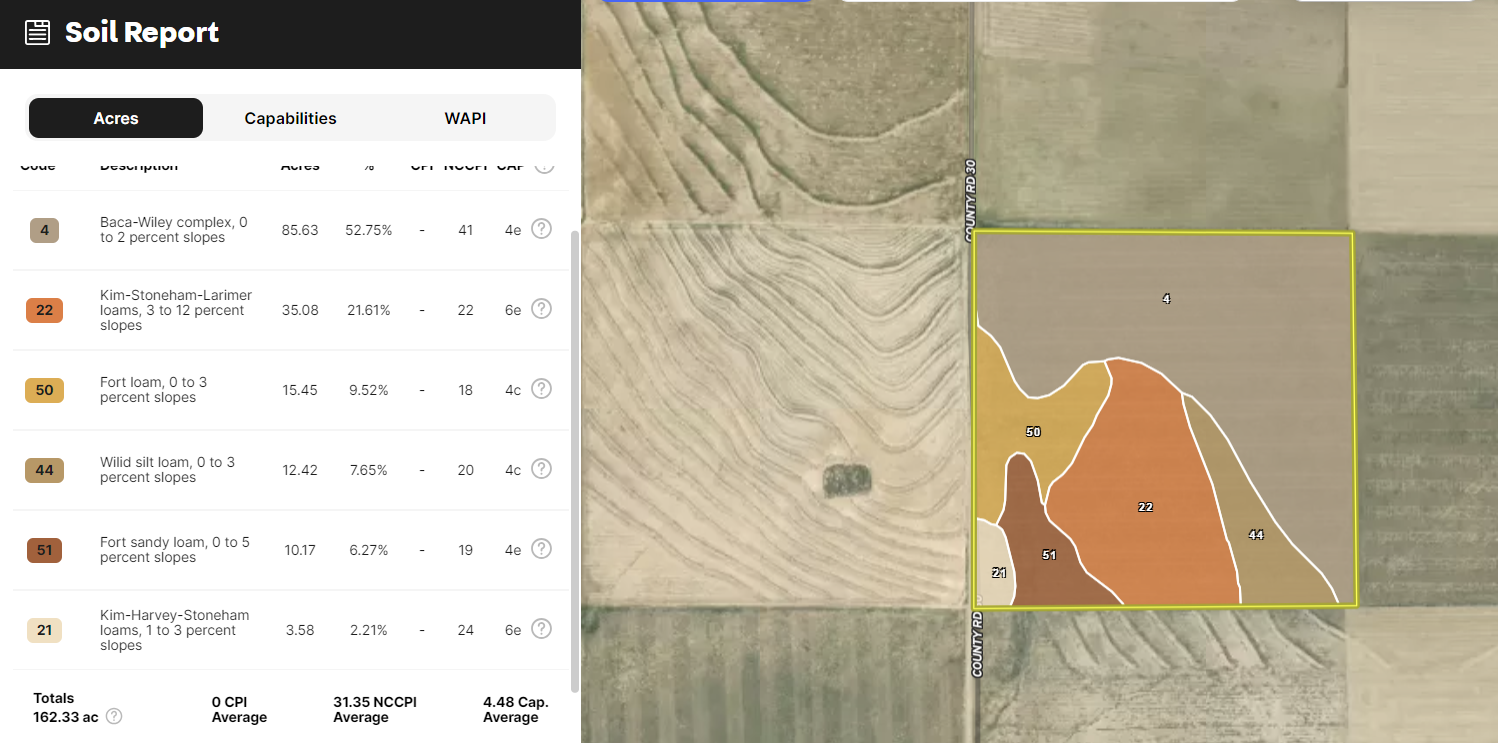1498x743 pixels.
Task: Open help icon for Fort sandy loam row
Action: point(541,549)
